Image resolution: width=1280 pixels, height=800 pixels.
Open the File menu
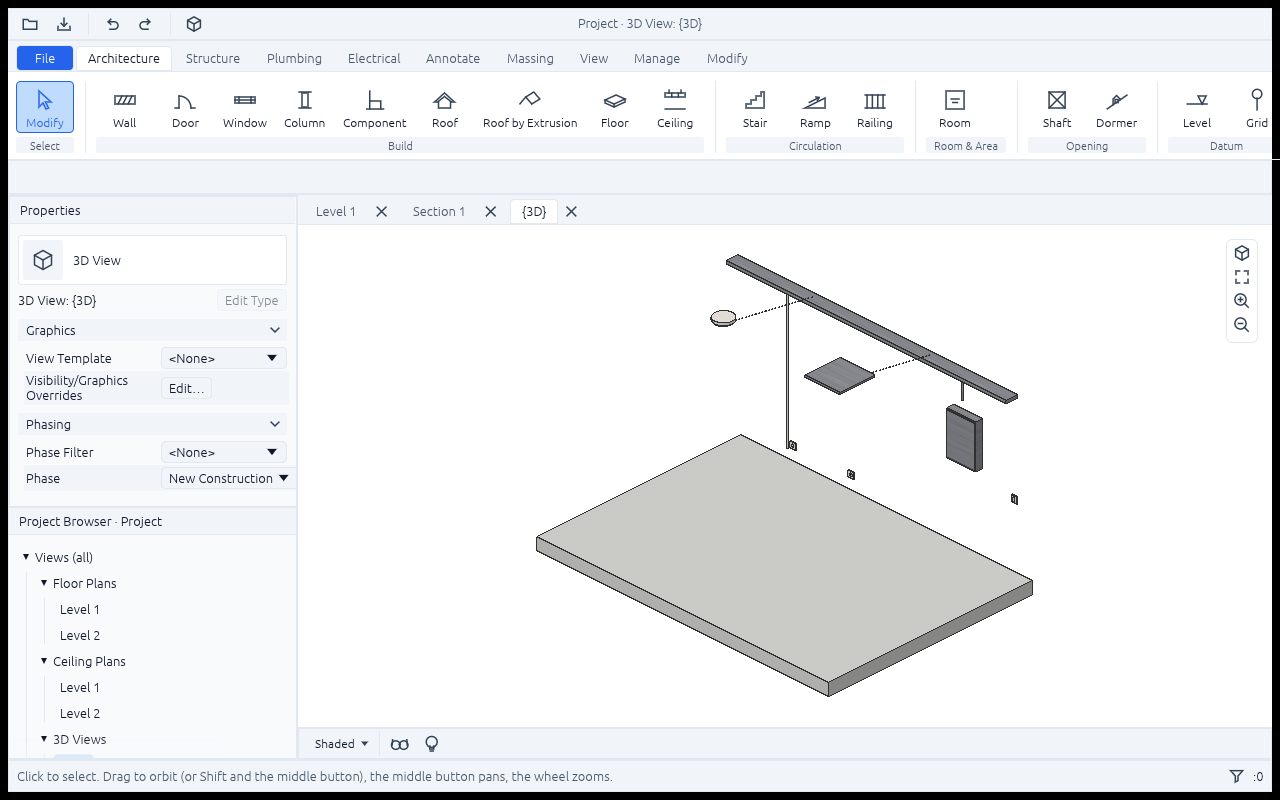coord(45,58)
